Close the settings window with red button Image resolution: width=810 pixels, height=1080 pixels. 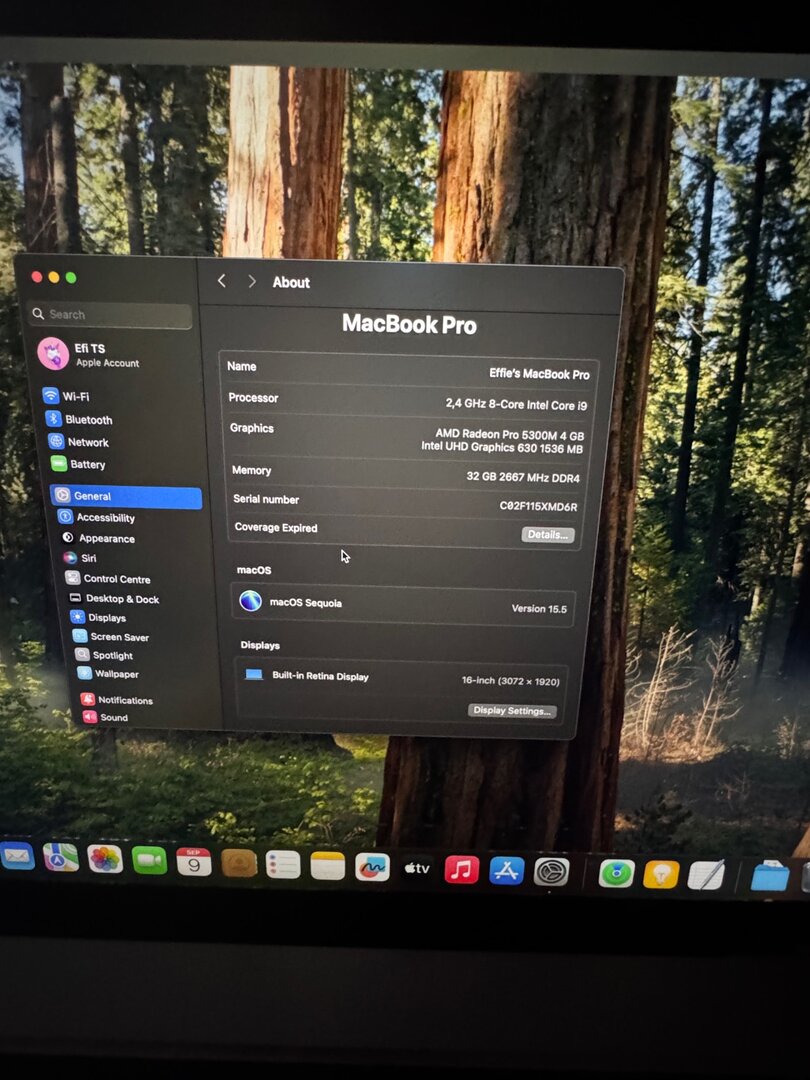coord(37,276)
